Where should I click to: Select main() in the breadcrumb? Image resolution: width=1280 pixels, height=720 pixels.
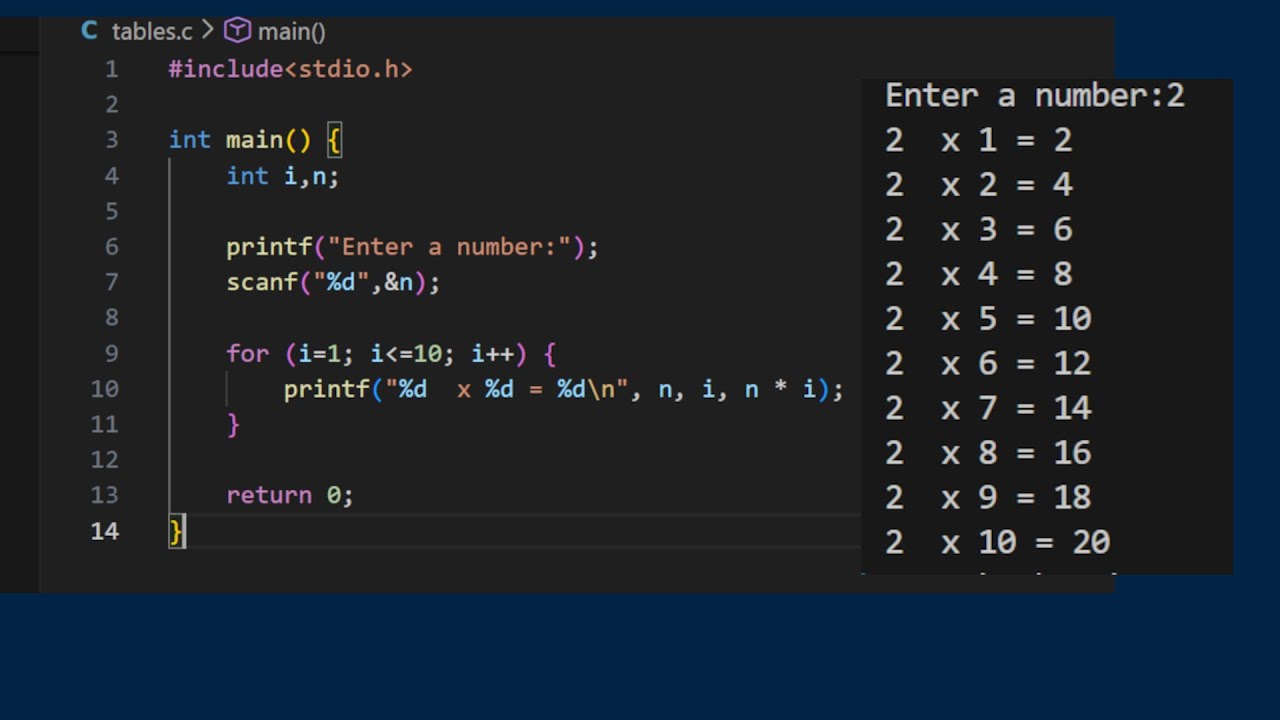(291, 32)
